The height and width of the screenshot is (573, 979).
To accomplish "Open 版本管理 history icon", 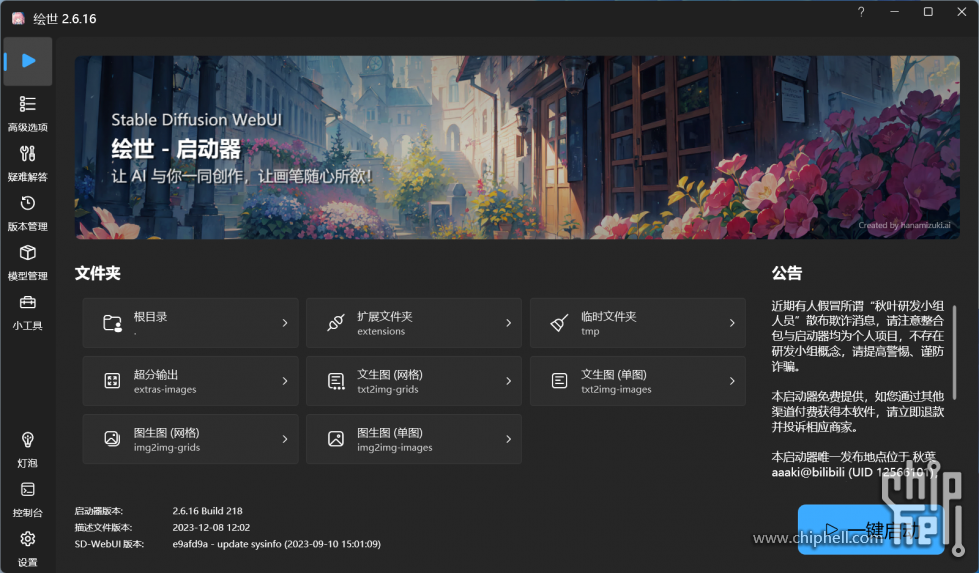I will click(x=27, y=203).
